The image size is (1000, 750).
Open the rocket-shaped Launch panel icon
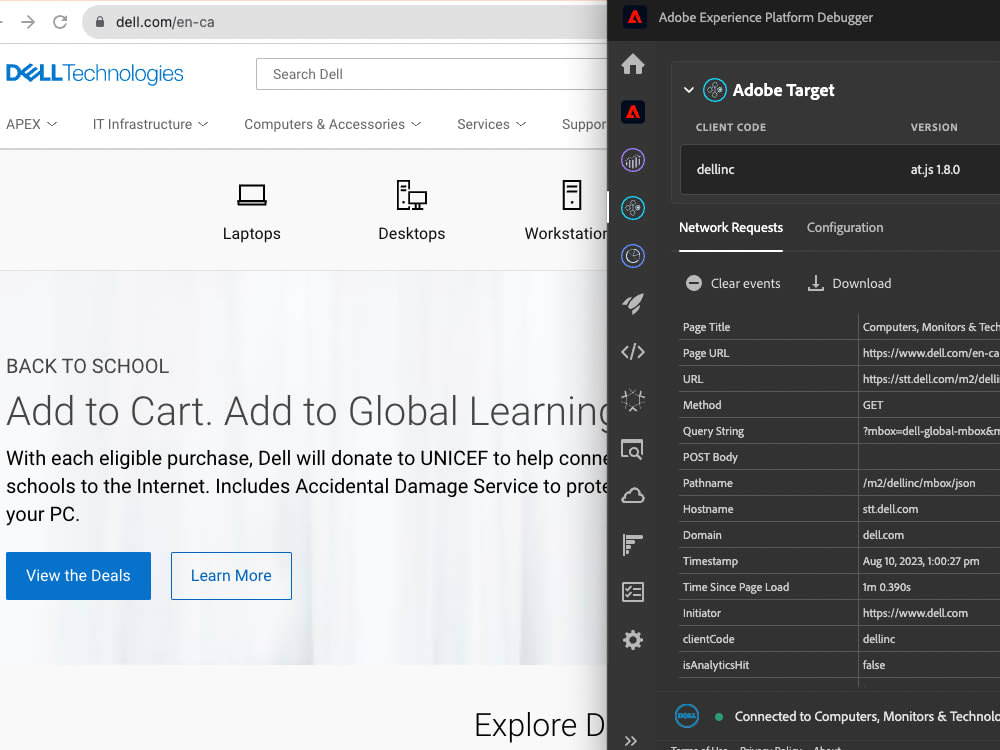click(x=632, y=303)
